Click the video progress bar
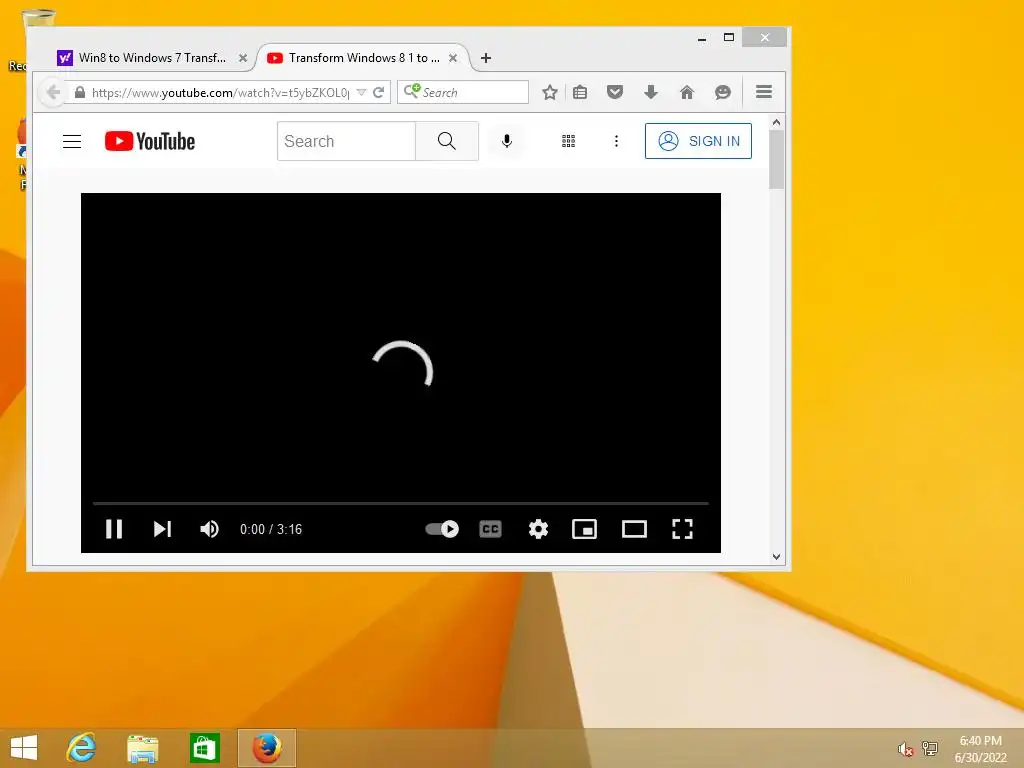 [x=401, y=504]
